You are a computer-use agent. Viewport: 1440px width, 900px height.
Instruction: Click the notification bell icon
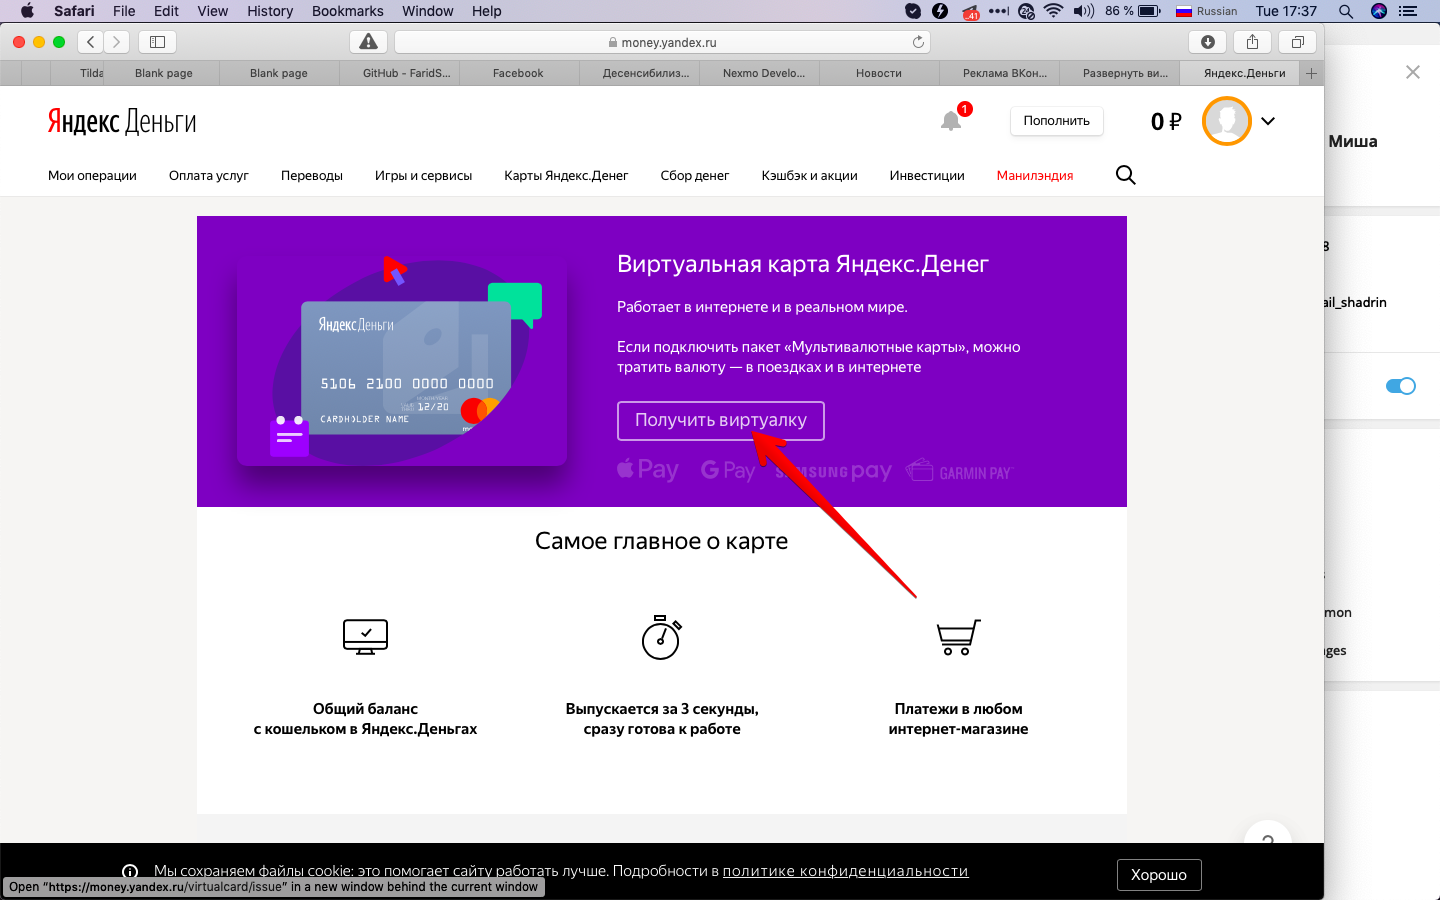click(x=951, y=121)
